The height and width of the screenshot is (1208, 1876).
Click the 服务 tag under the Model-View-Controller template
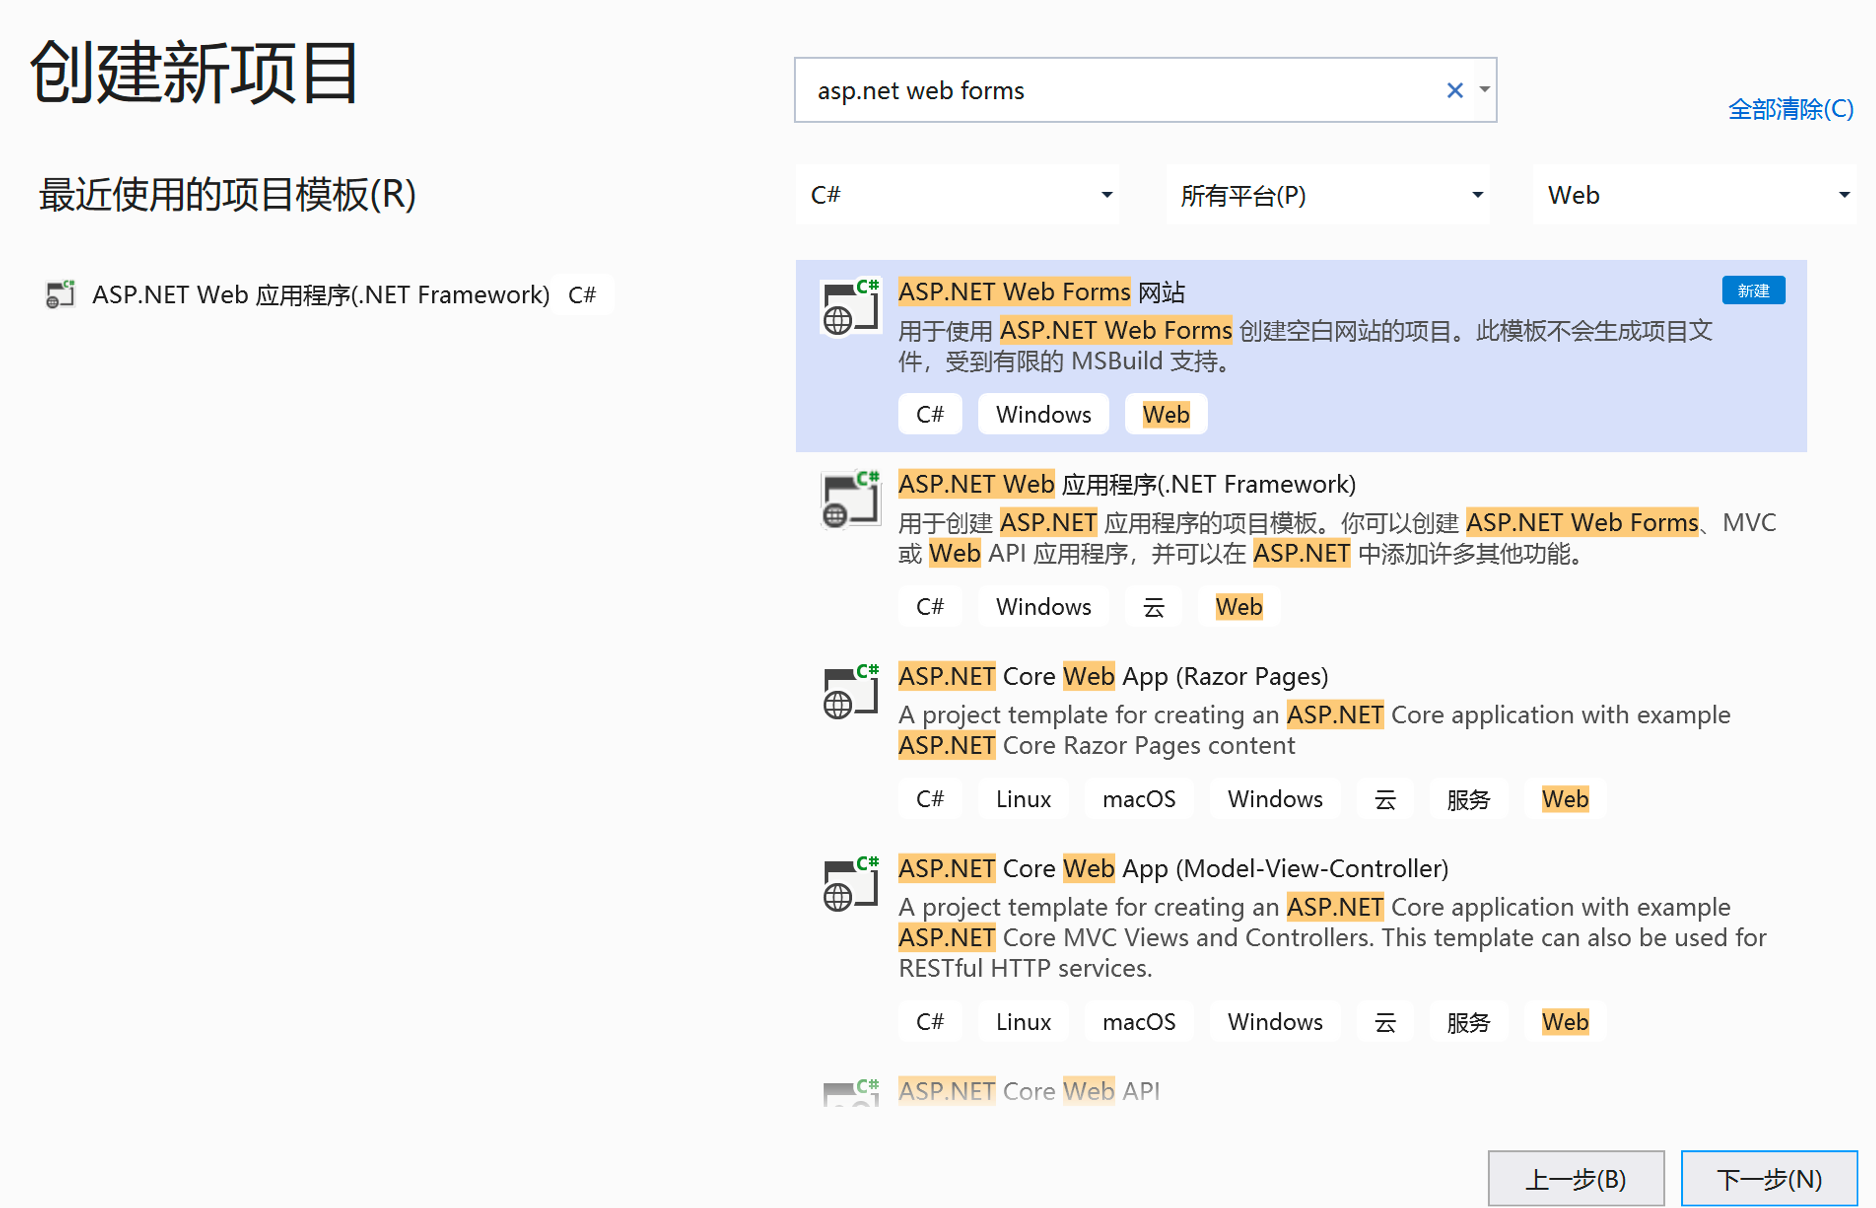(1468, 1022)
